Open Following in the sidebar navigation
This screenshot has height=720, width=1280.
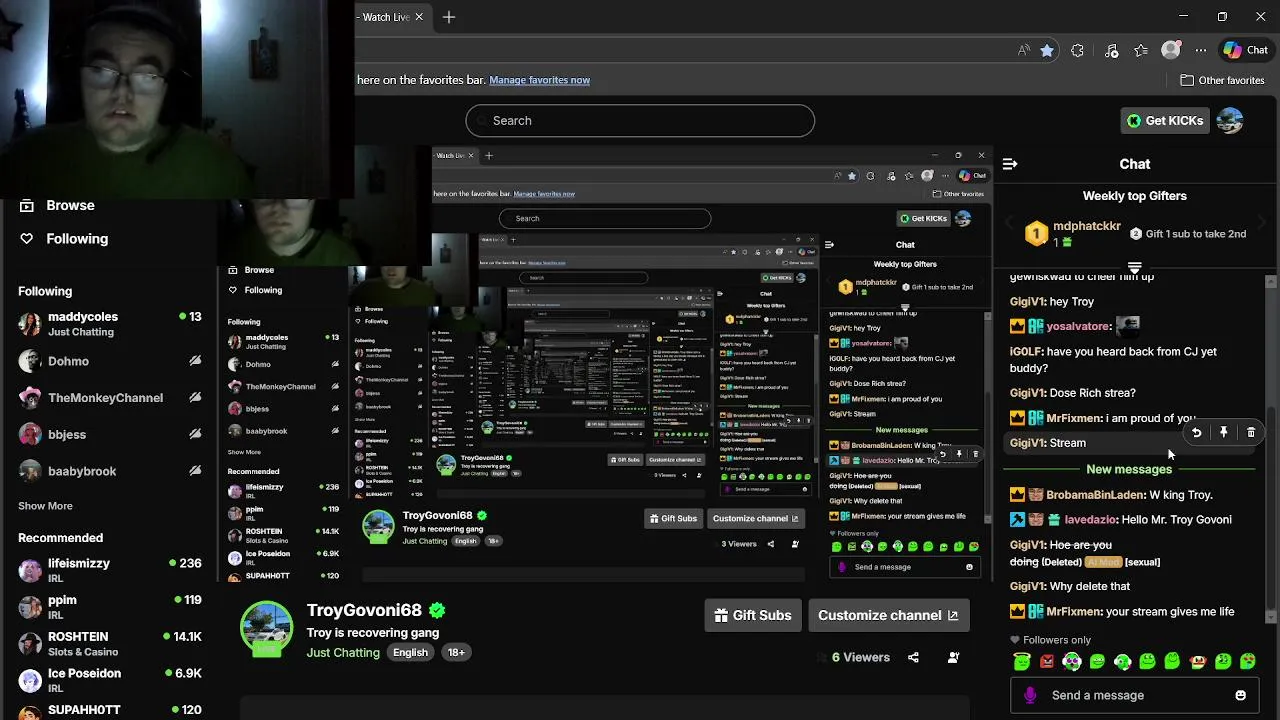(77, 238)
